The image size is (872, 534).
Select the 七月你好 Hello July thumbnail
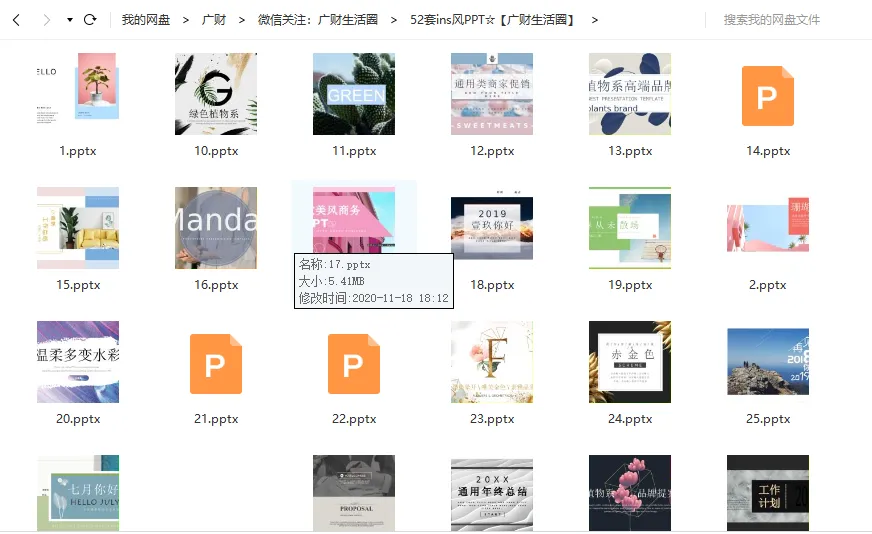(78, 493)
